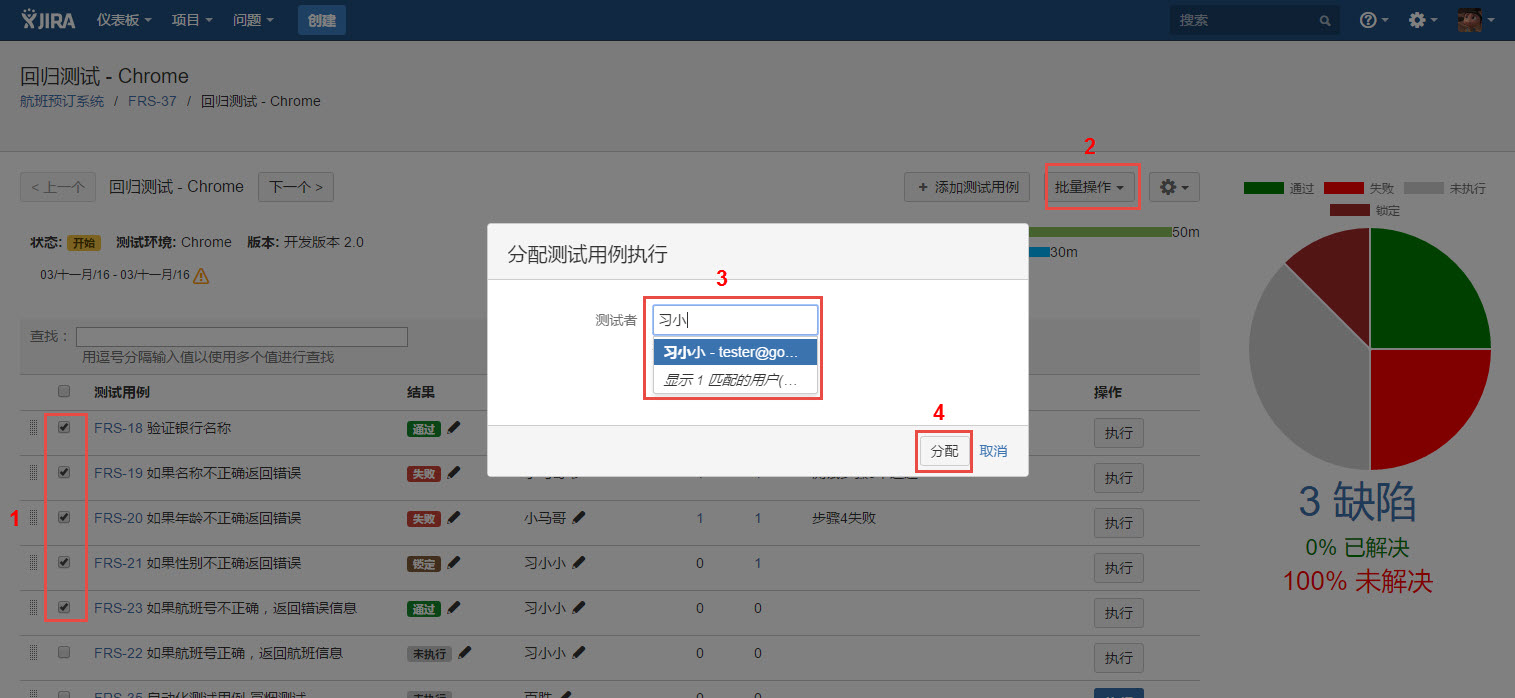Viewport: 1515px width, 698px height.
Task: Open the administration gear menu in header
Action: point(1423,20)
